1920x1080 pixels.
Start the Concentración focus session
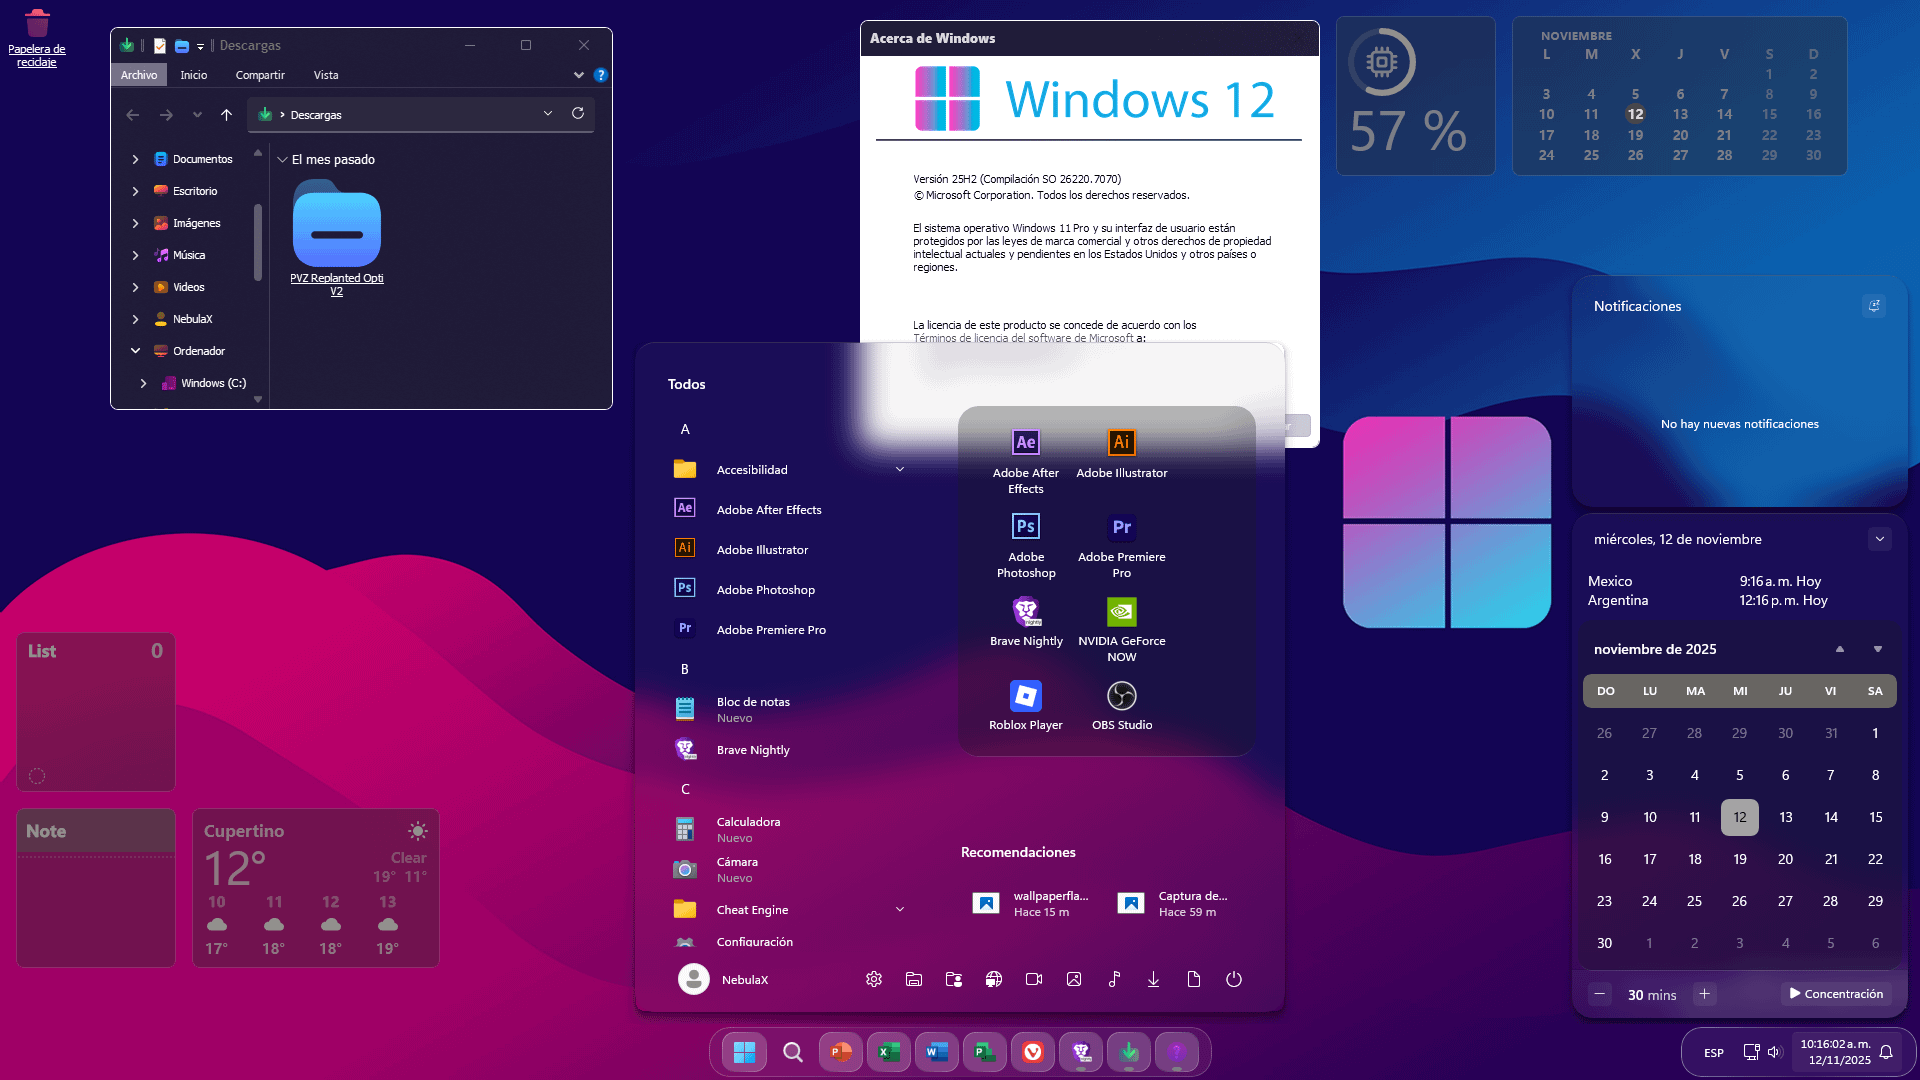1836,994
